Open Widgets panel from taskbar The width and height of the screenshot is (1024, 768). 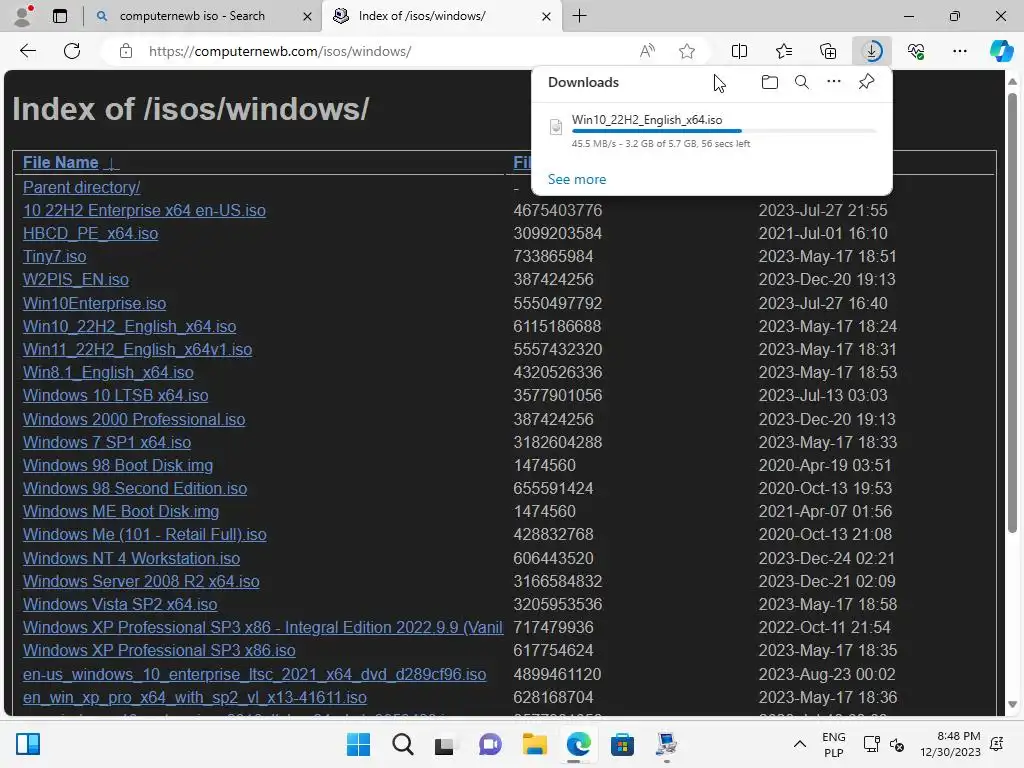coord(27,744)
